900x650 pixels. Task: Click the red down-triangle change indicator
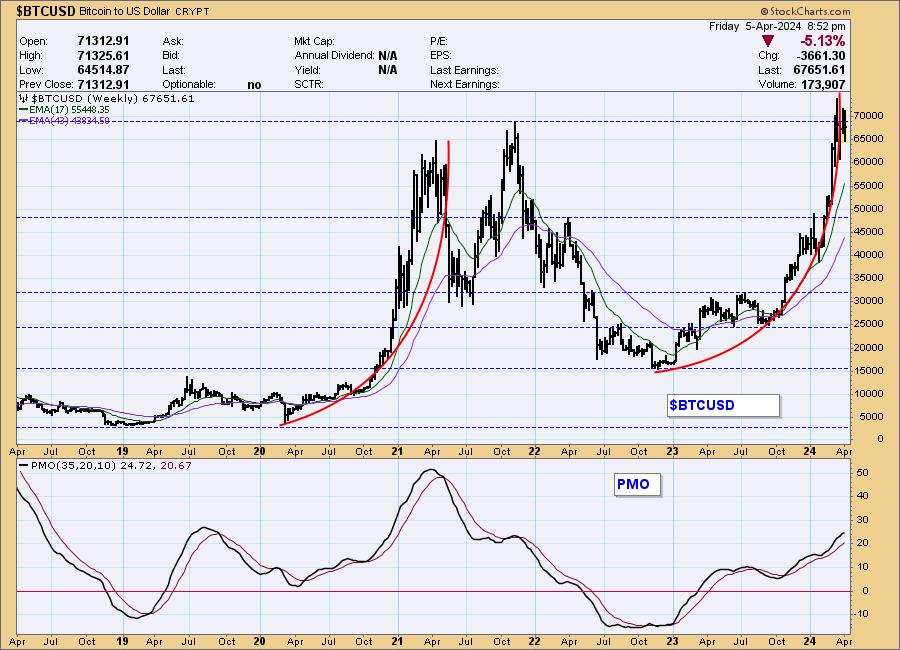tap(768, 41)
